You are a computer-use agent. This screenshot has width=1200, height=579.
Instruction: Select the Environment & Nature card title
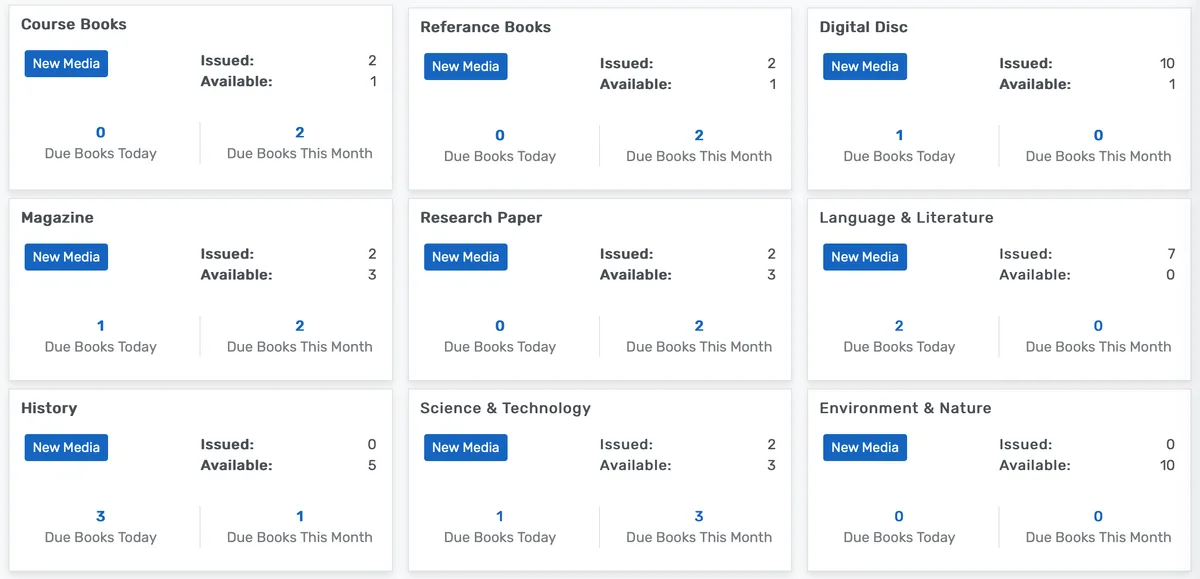point(905,408)
